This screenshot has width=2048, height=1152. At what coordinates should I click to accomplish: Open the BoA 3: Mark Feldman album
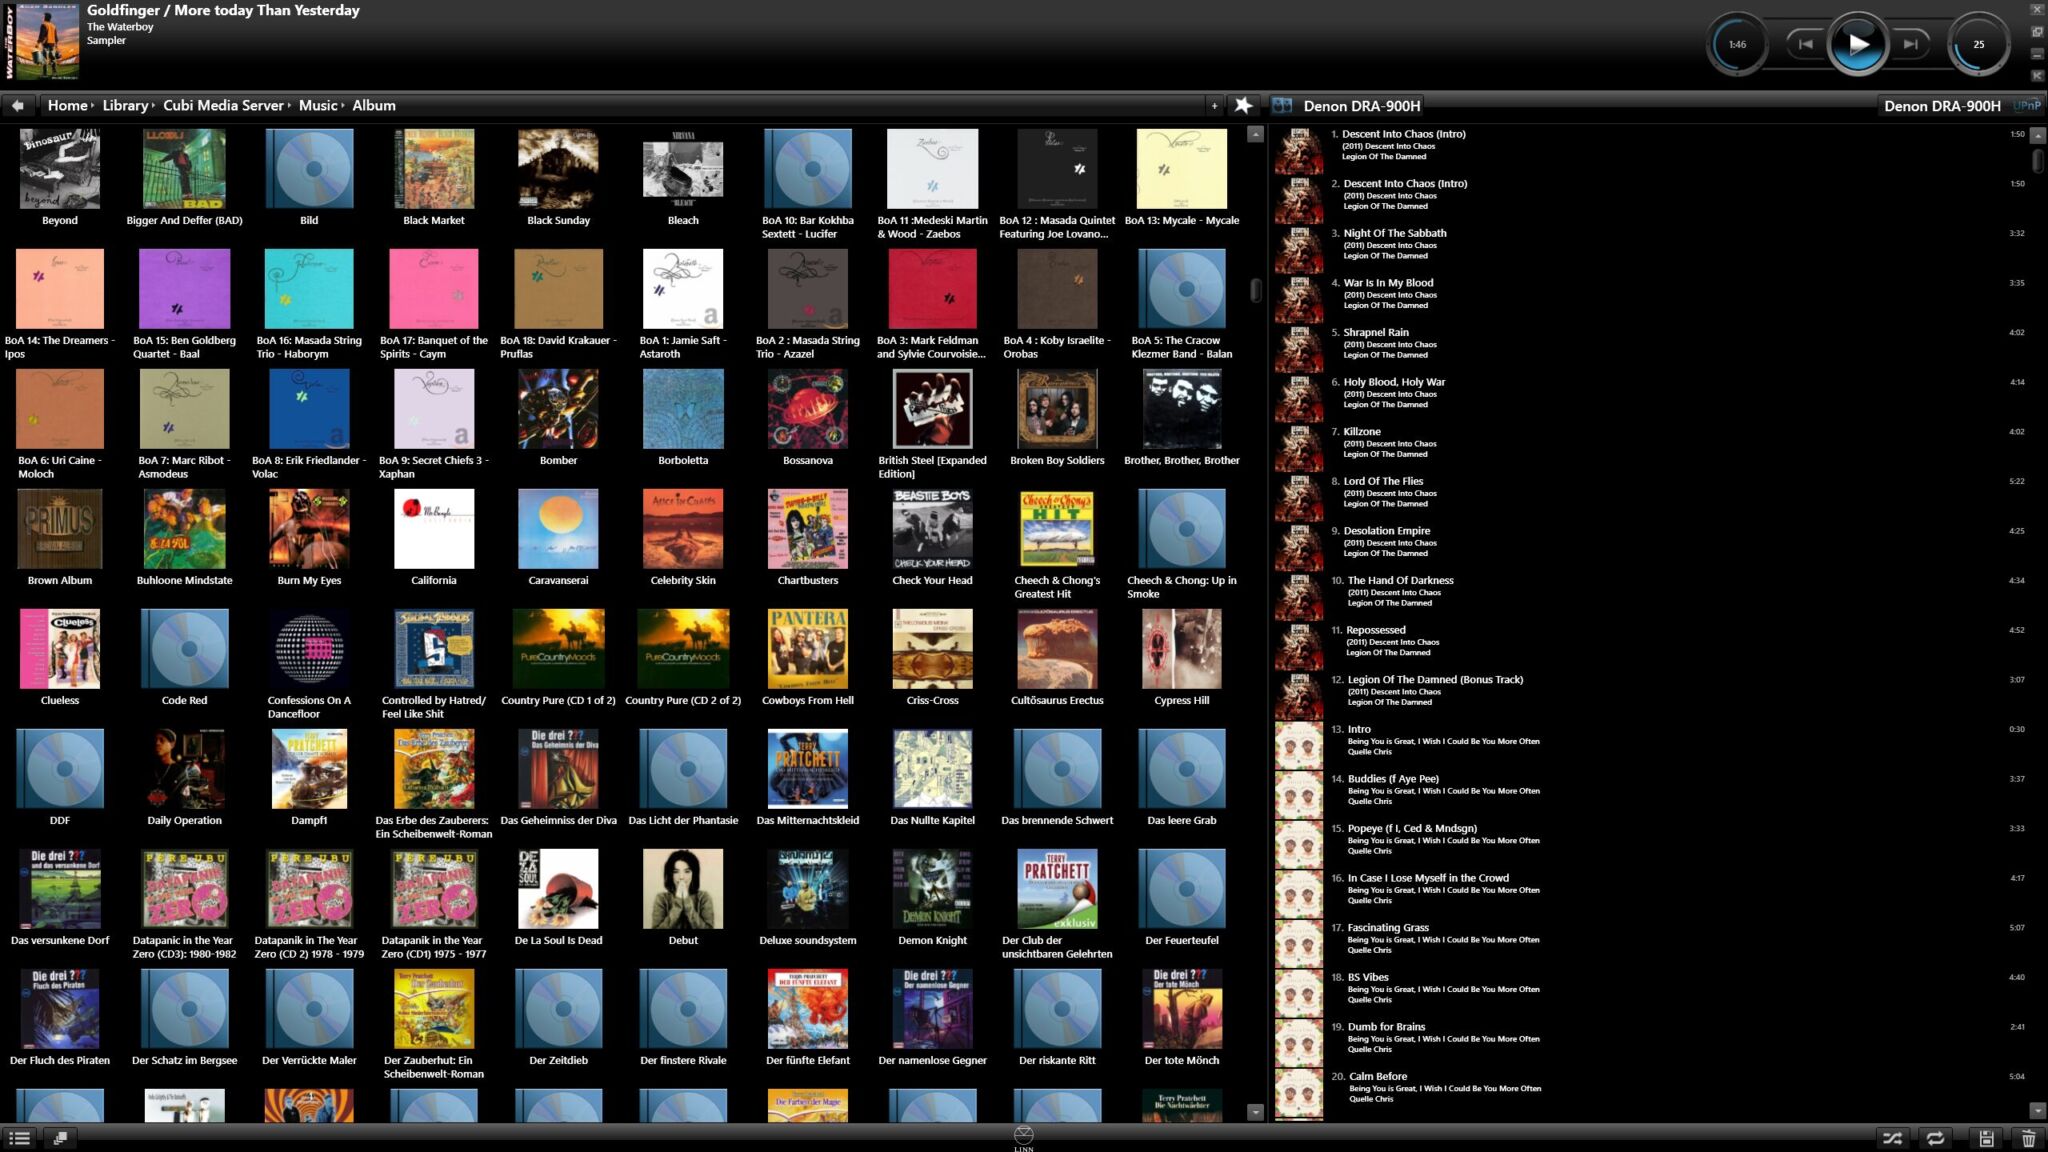(932, 304)
